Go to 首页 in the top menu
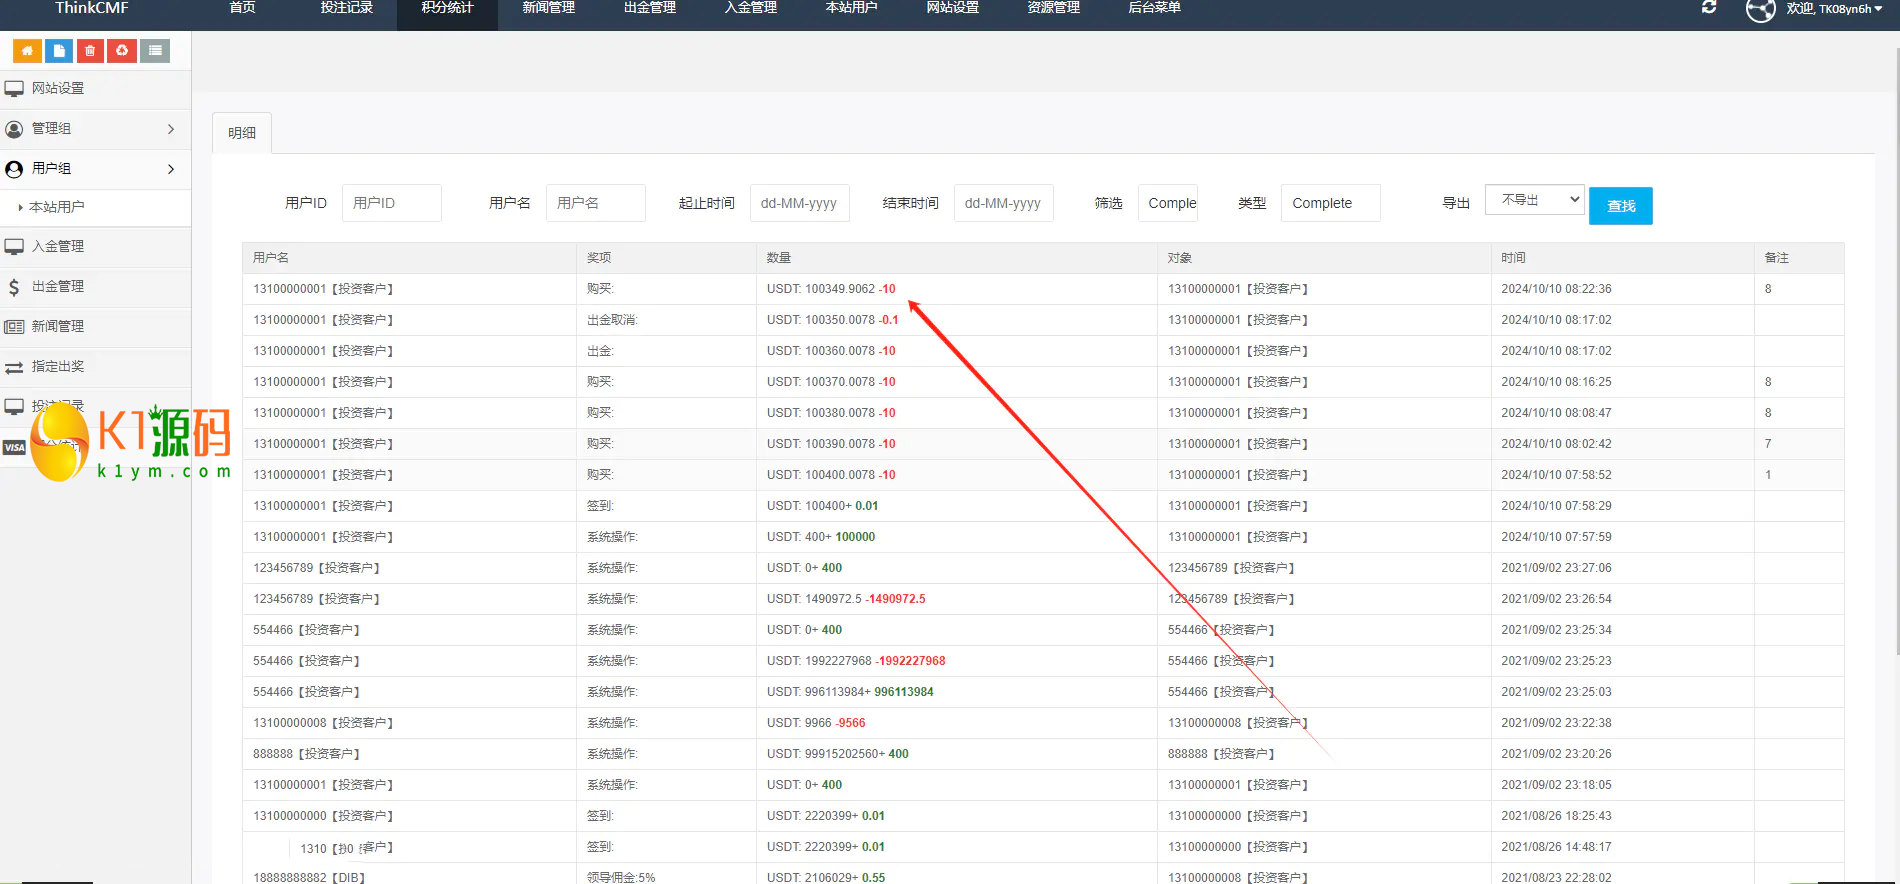Image resolution: width=1900 pixels, height=884 pixels. point(242,8)
